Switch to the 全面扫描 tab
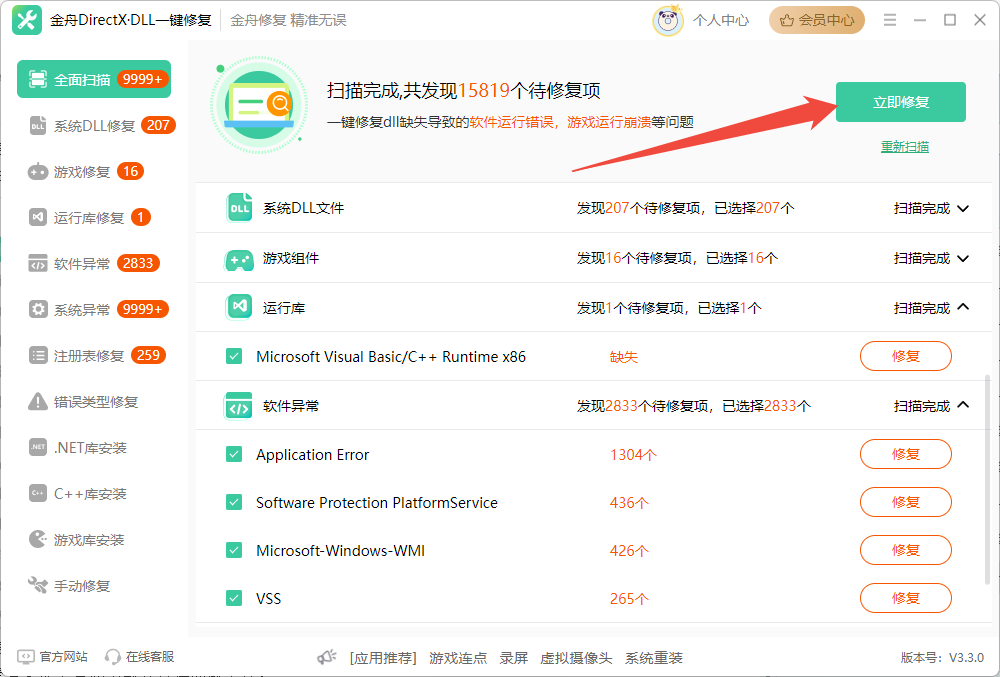The width and height of the screenshot is (1000, 677). click(85, 78)
